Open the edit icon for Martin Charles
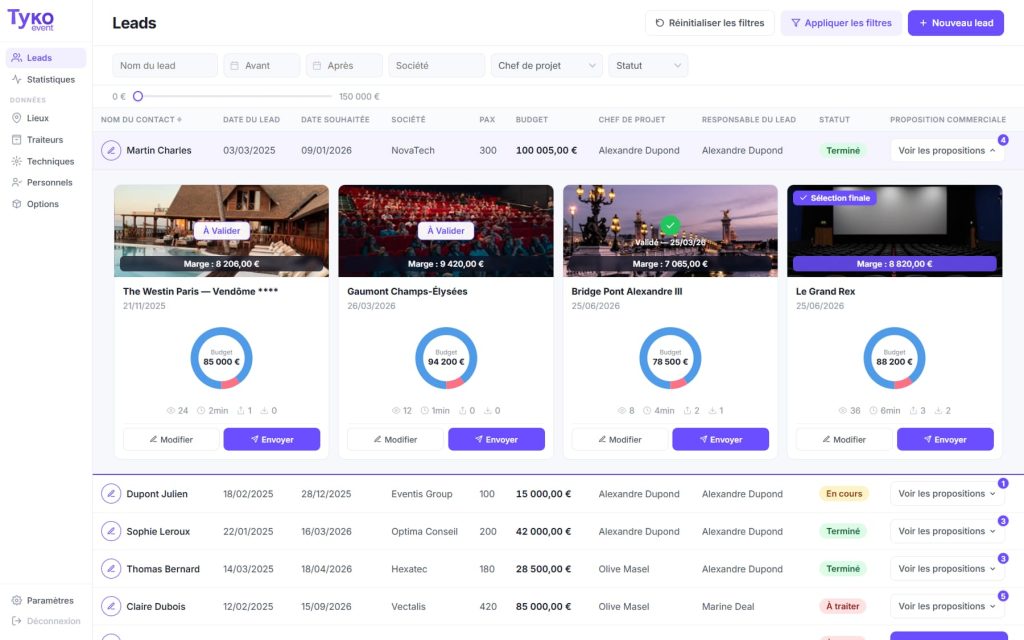 pos(111,150)
